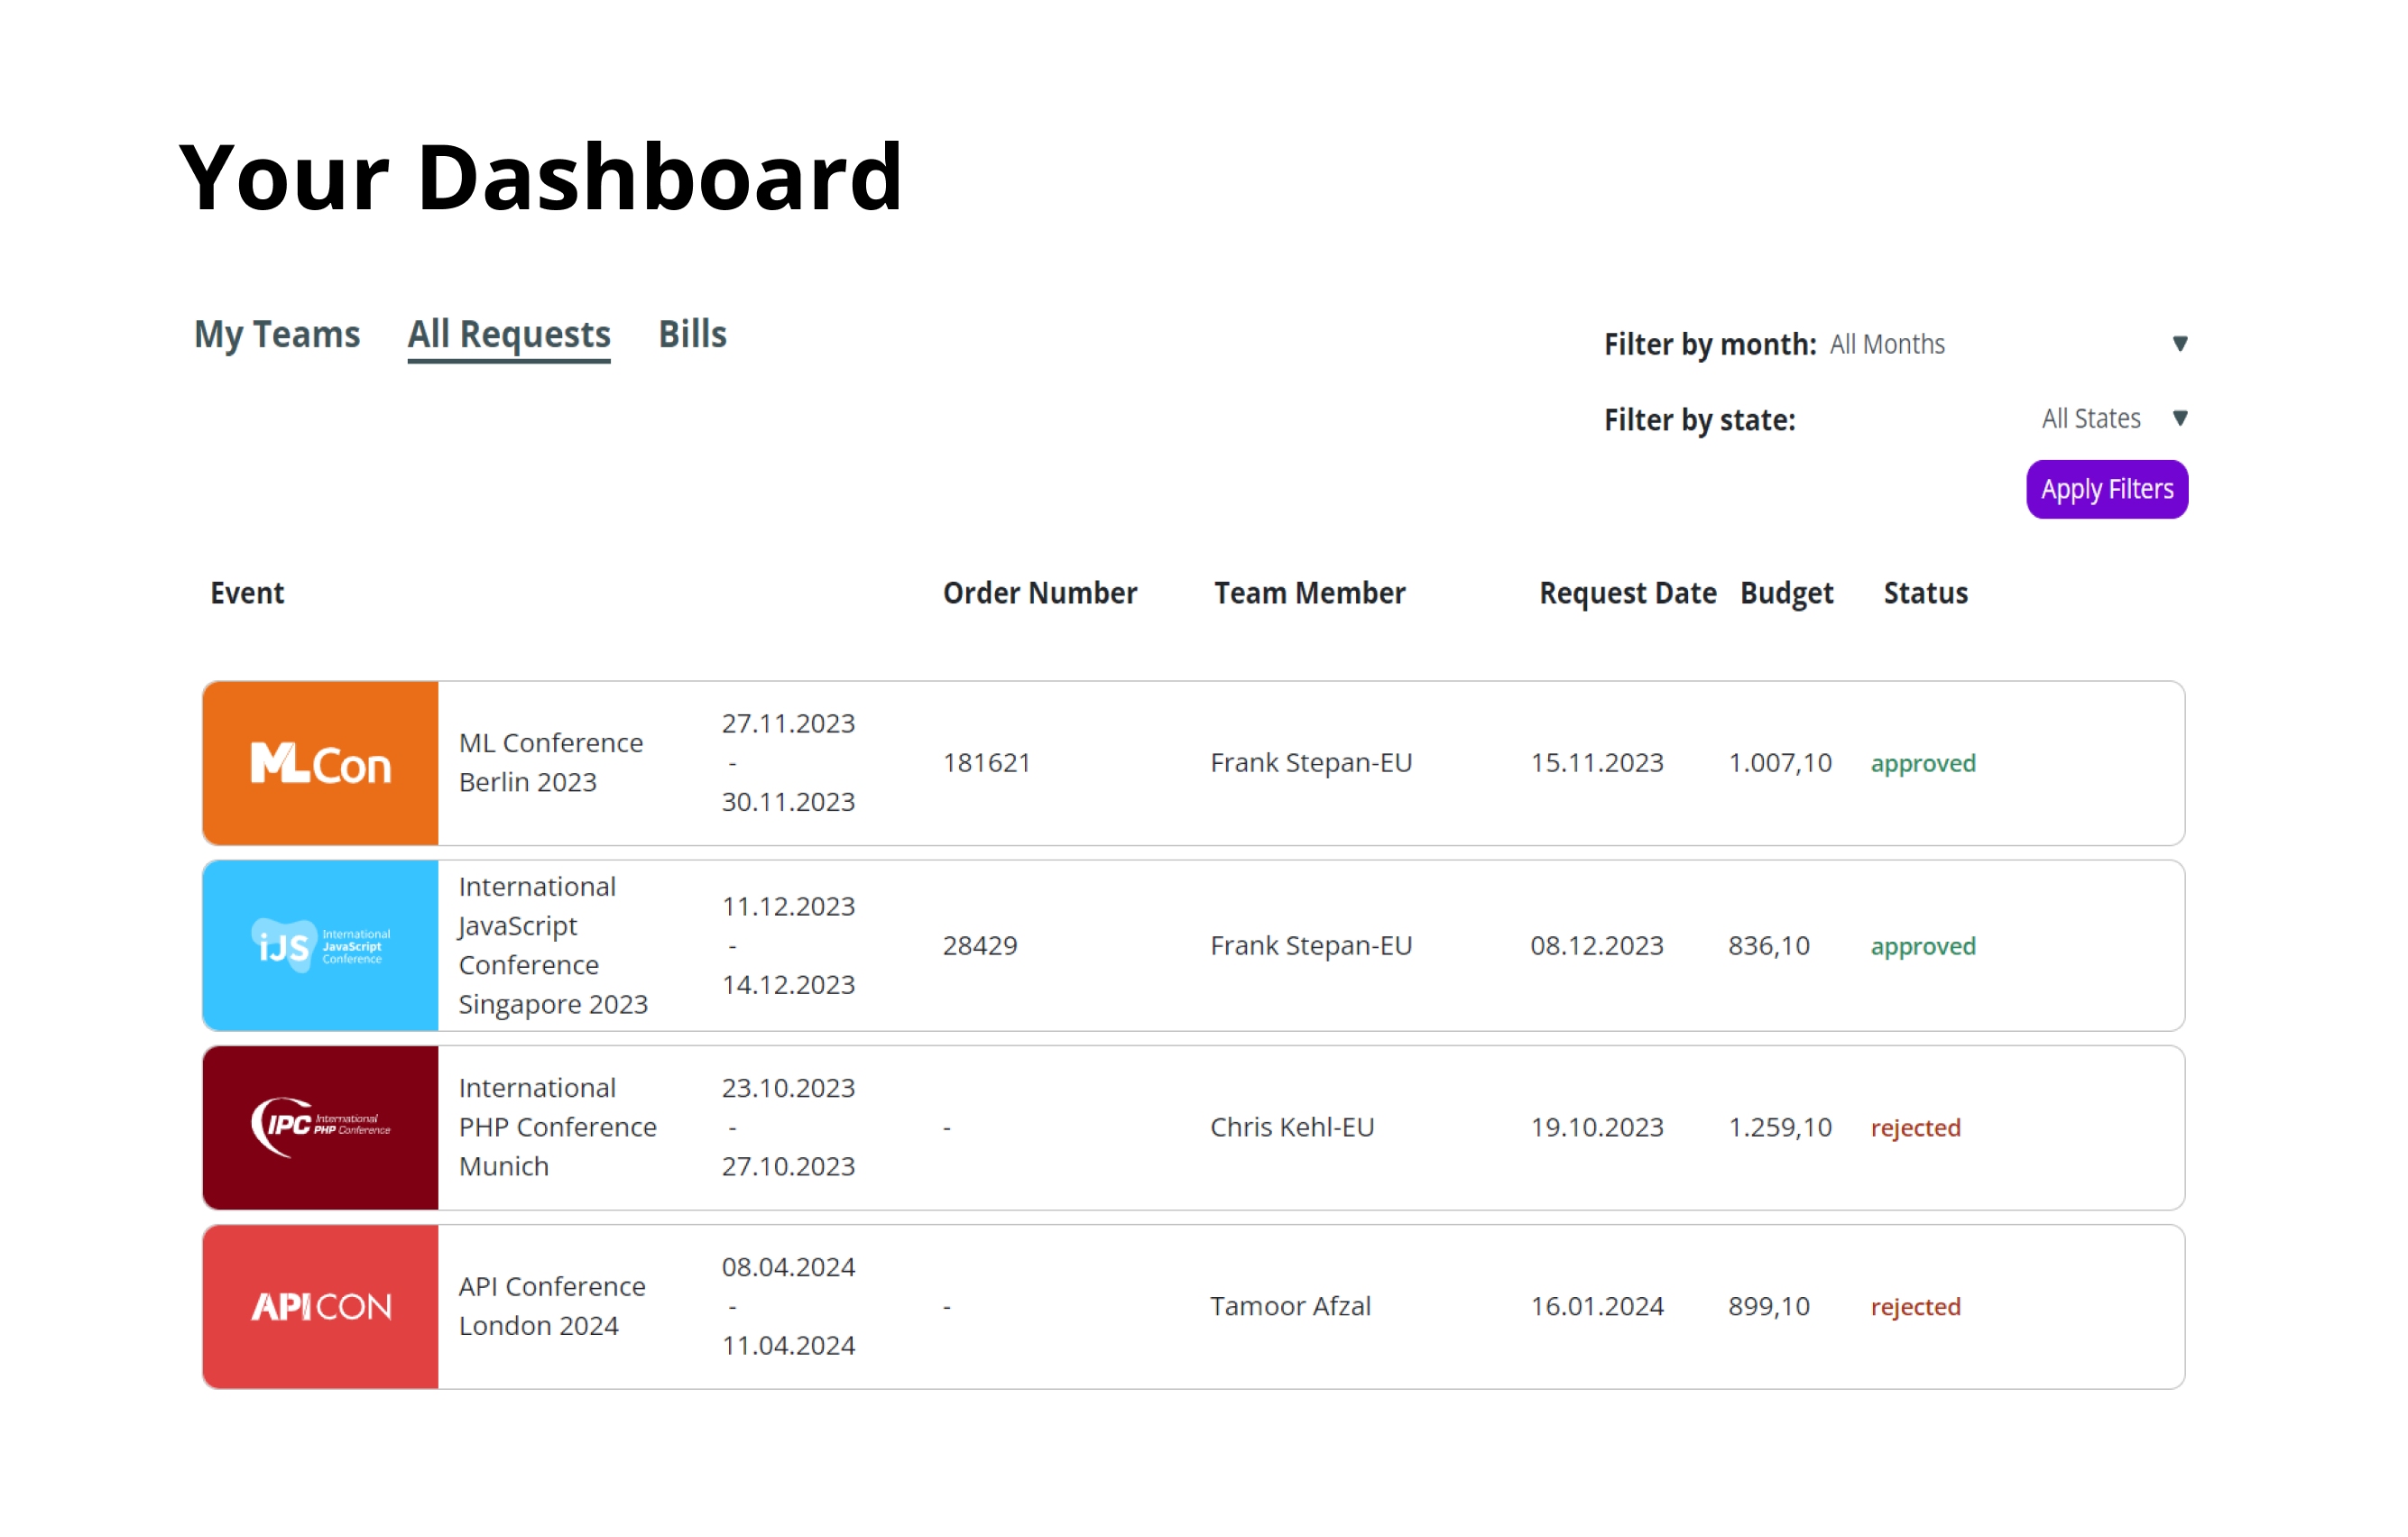Click the rejected status for the PHP Conference request
The image size is (2408, 1537).
coord(1915,1128)
